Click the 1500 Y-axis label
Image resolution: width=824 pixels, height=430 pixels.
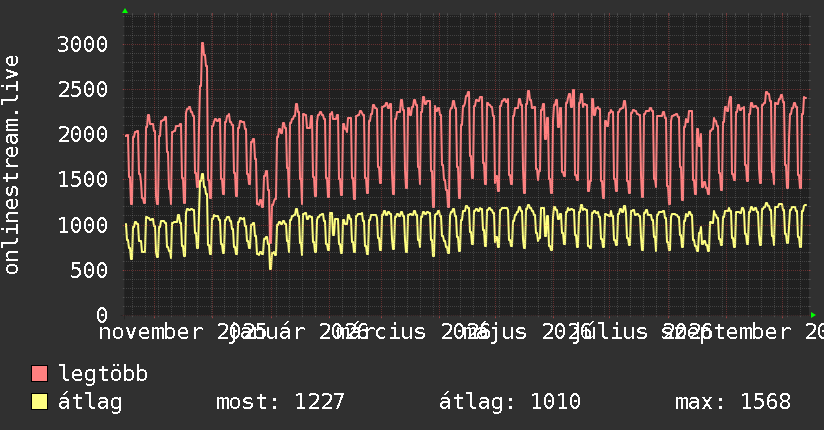coord(83,180)
